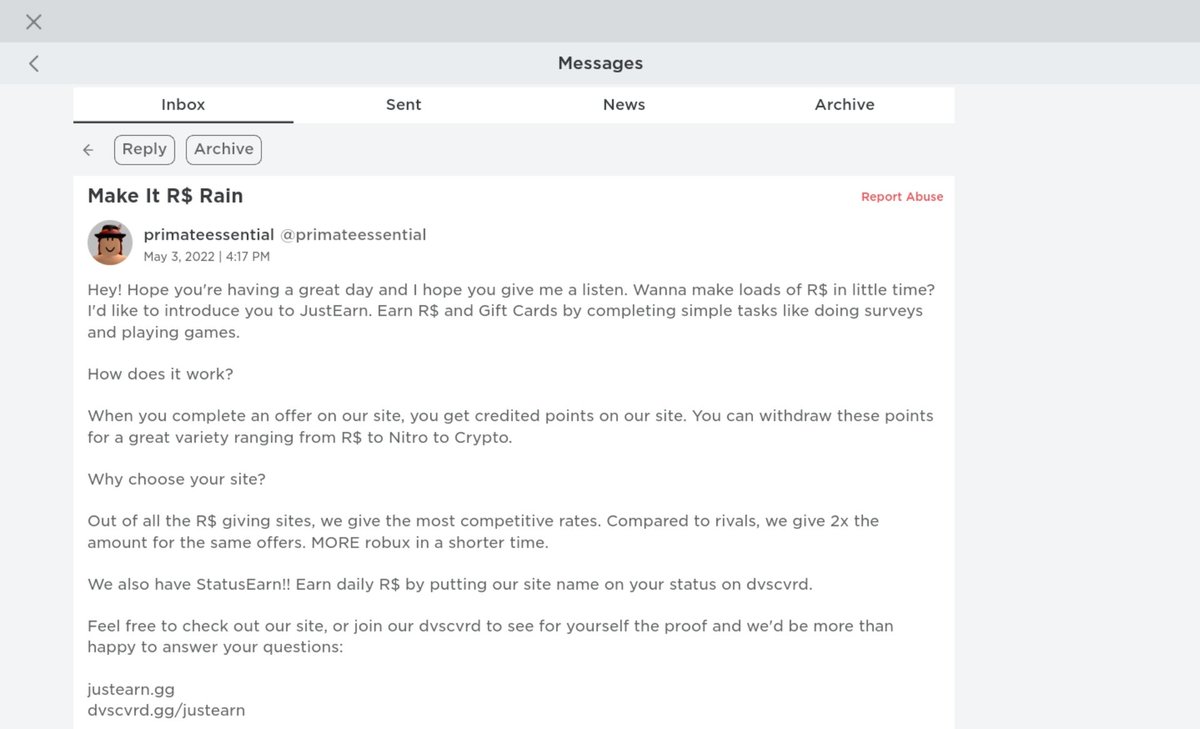Click the text 'How does it work?'
Image resolution: width=1200 pixels, height=729 pixels.
(160, 374)
